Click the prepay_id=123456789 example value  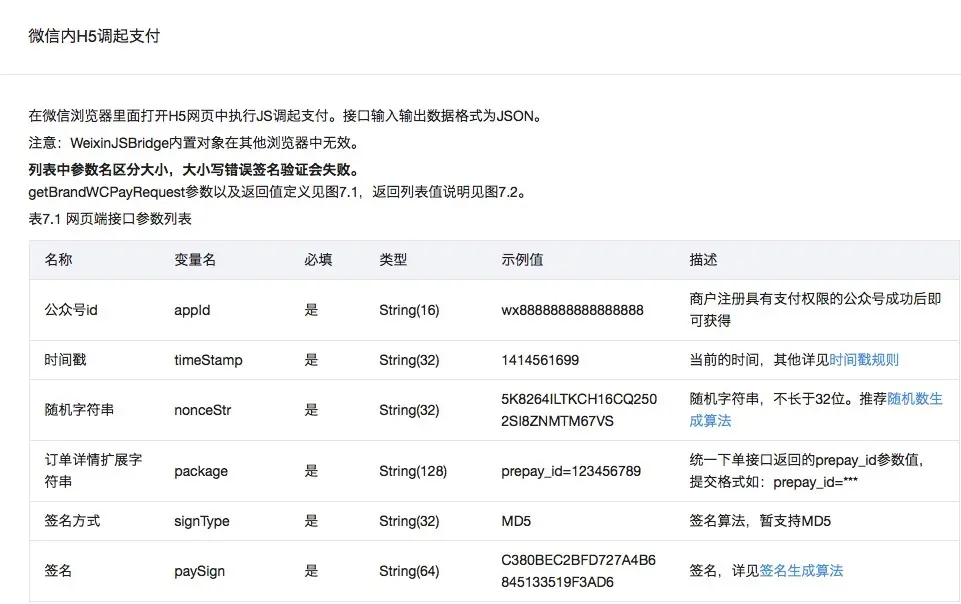571,471
